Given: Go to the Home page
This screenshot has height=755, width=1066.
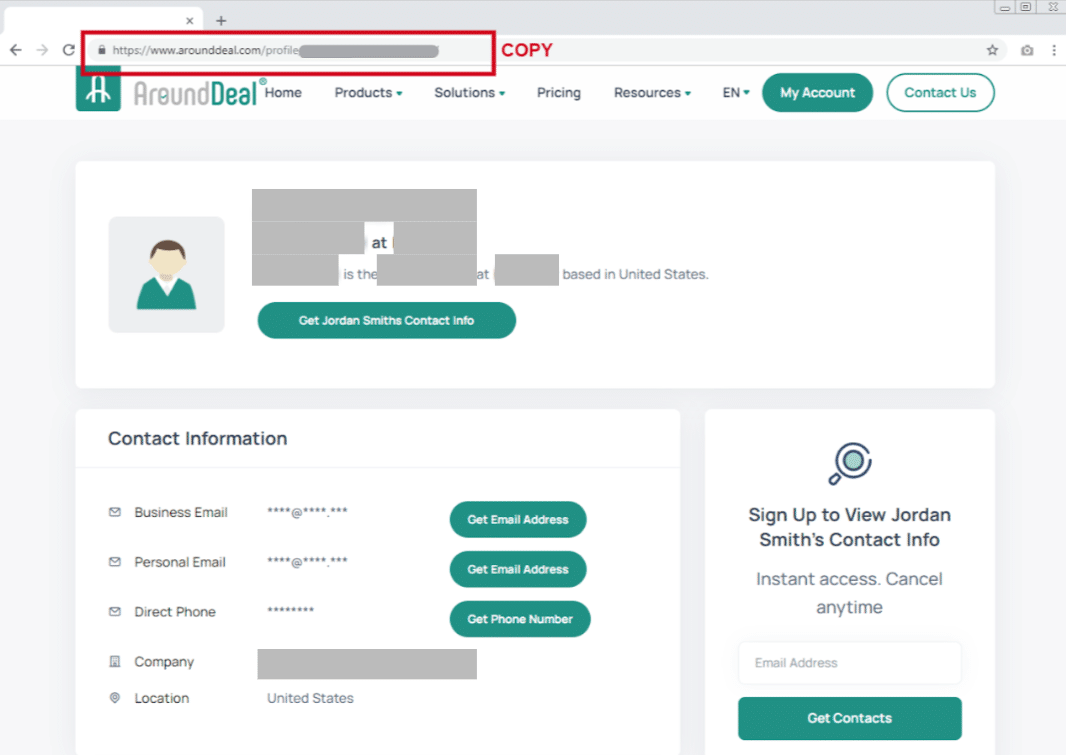Looking at the screenshot, I should click(x=283, y=92).
